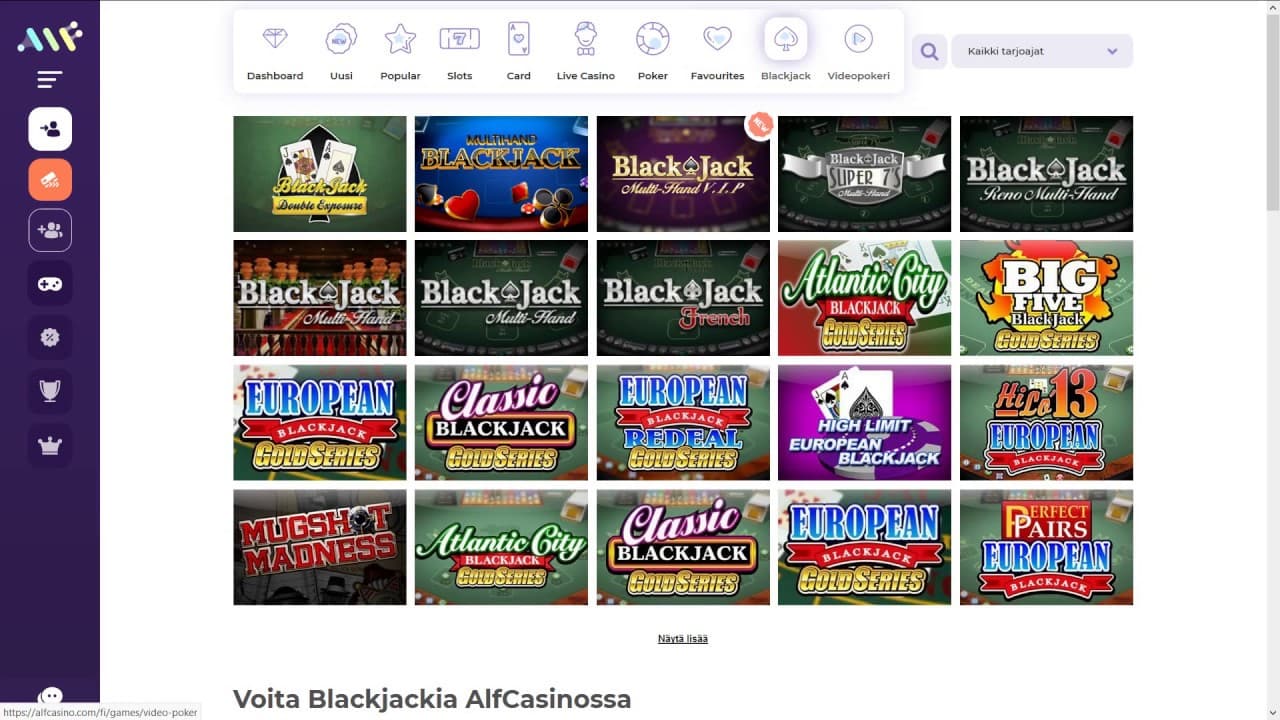This screenshot has height=720, width=1280.
Task: Open the crown VIP icon in sidebar
Action: click(x=50, y=445)
